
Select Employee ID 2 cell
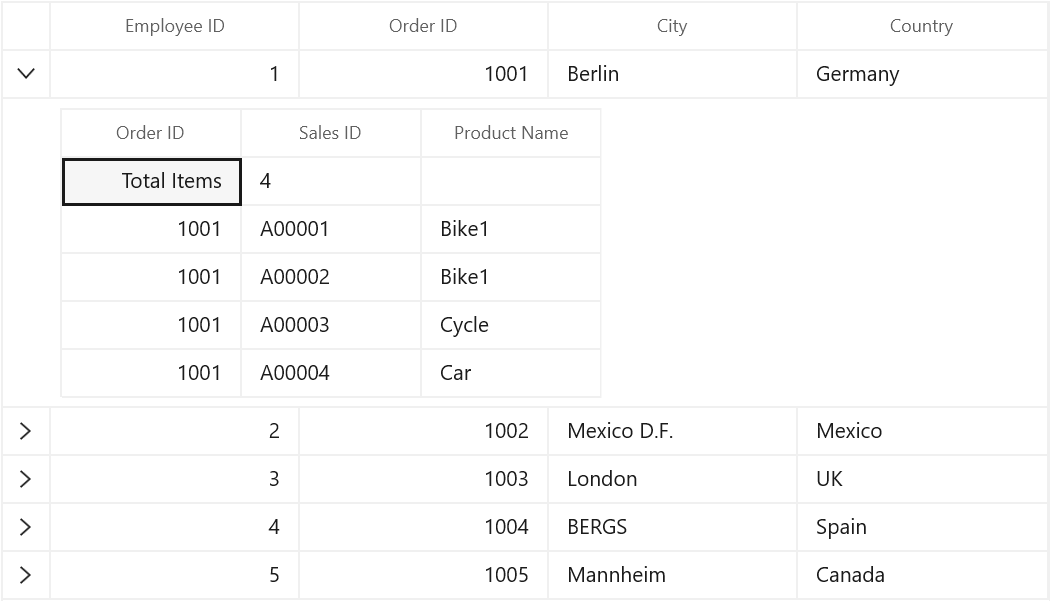click(175, 431)
